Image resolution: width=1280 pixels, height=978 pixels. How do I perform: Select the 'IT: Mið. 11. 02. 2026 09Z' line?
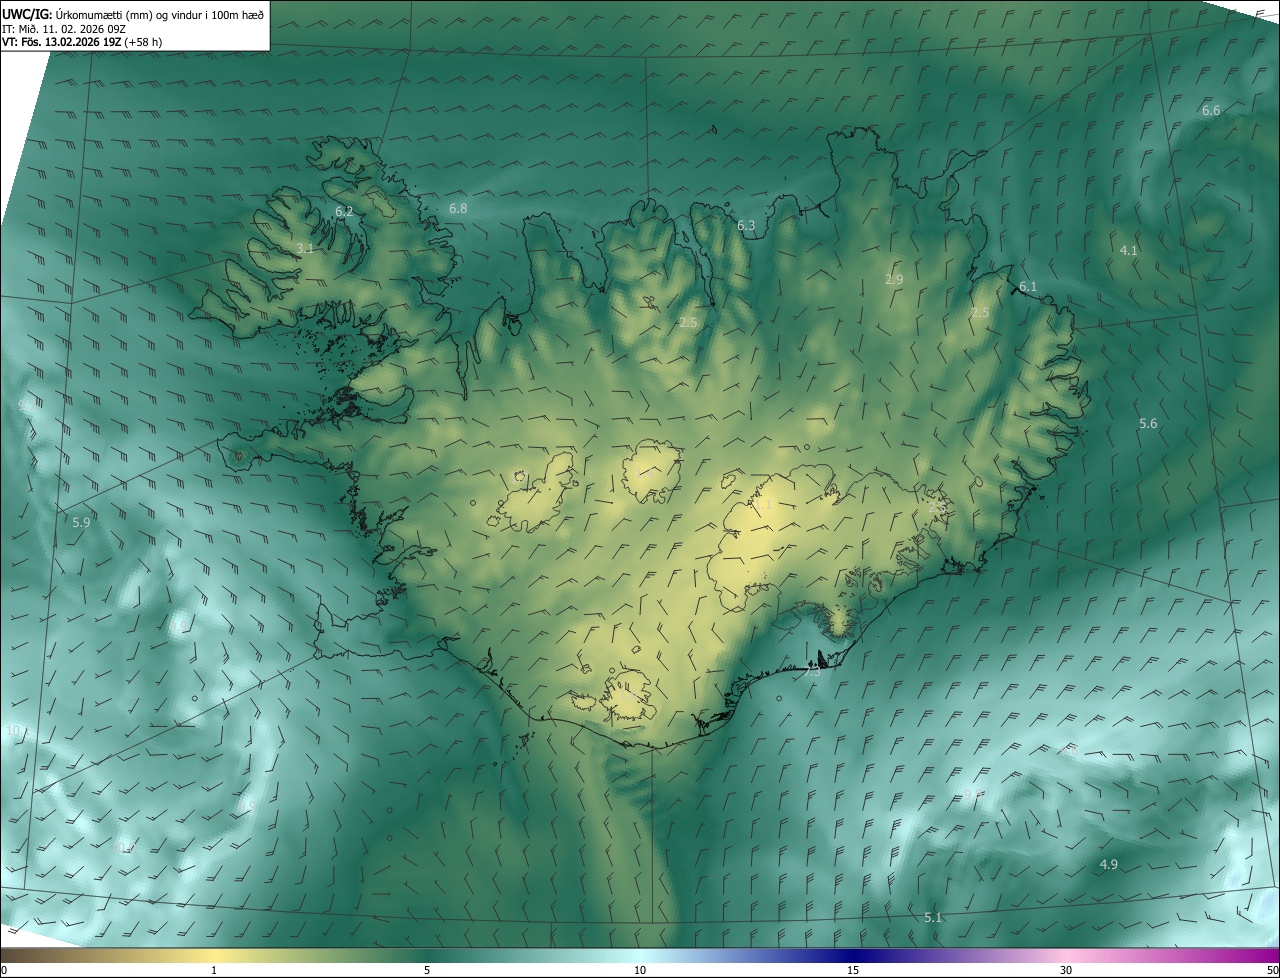tap(63, 28)
